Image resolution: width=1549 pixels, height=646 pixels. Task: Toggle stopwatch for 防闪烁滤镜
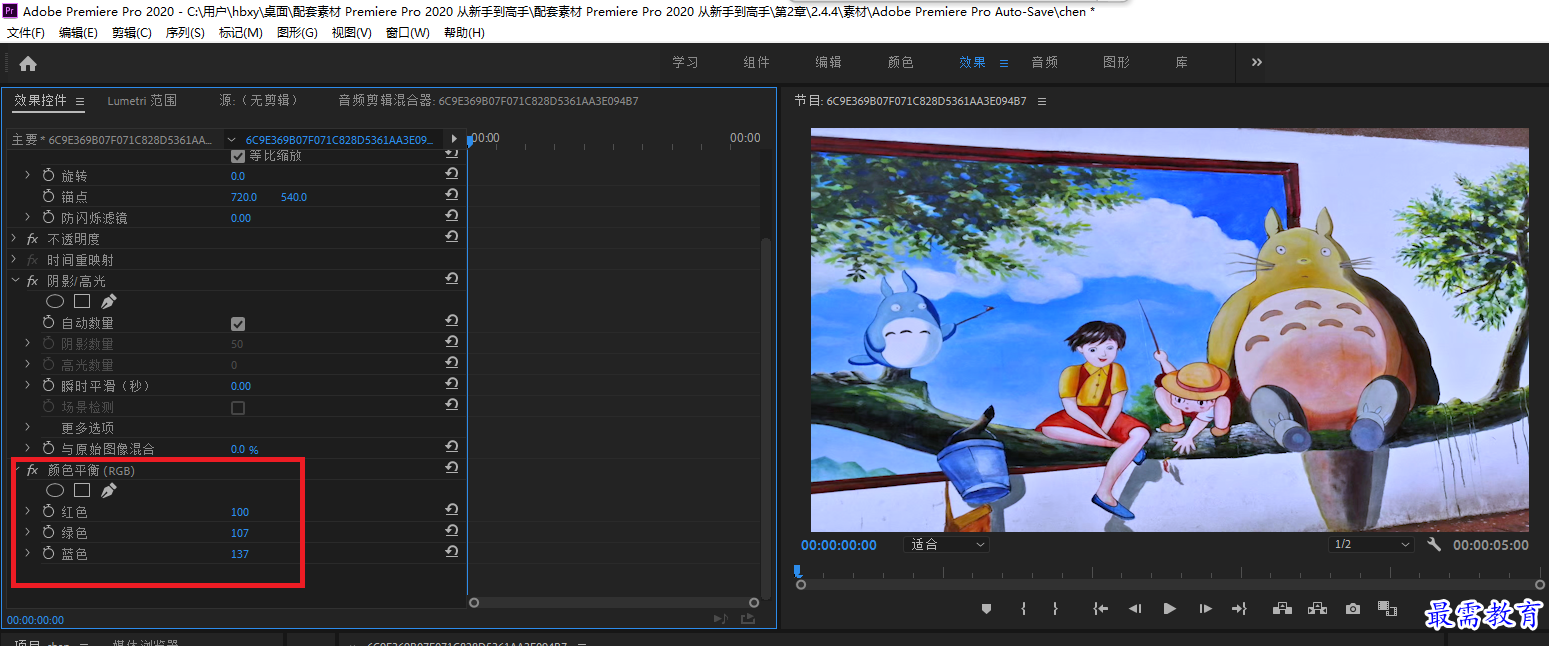(49, 218)
